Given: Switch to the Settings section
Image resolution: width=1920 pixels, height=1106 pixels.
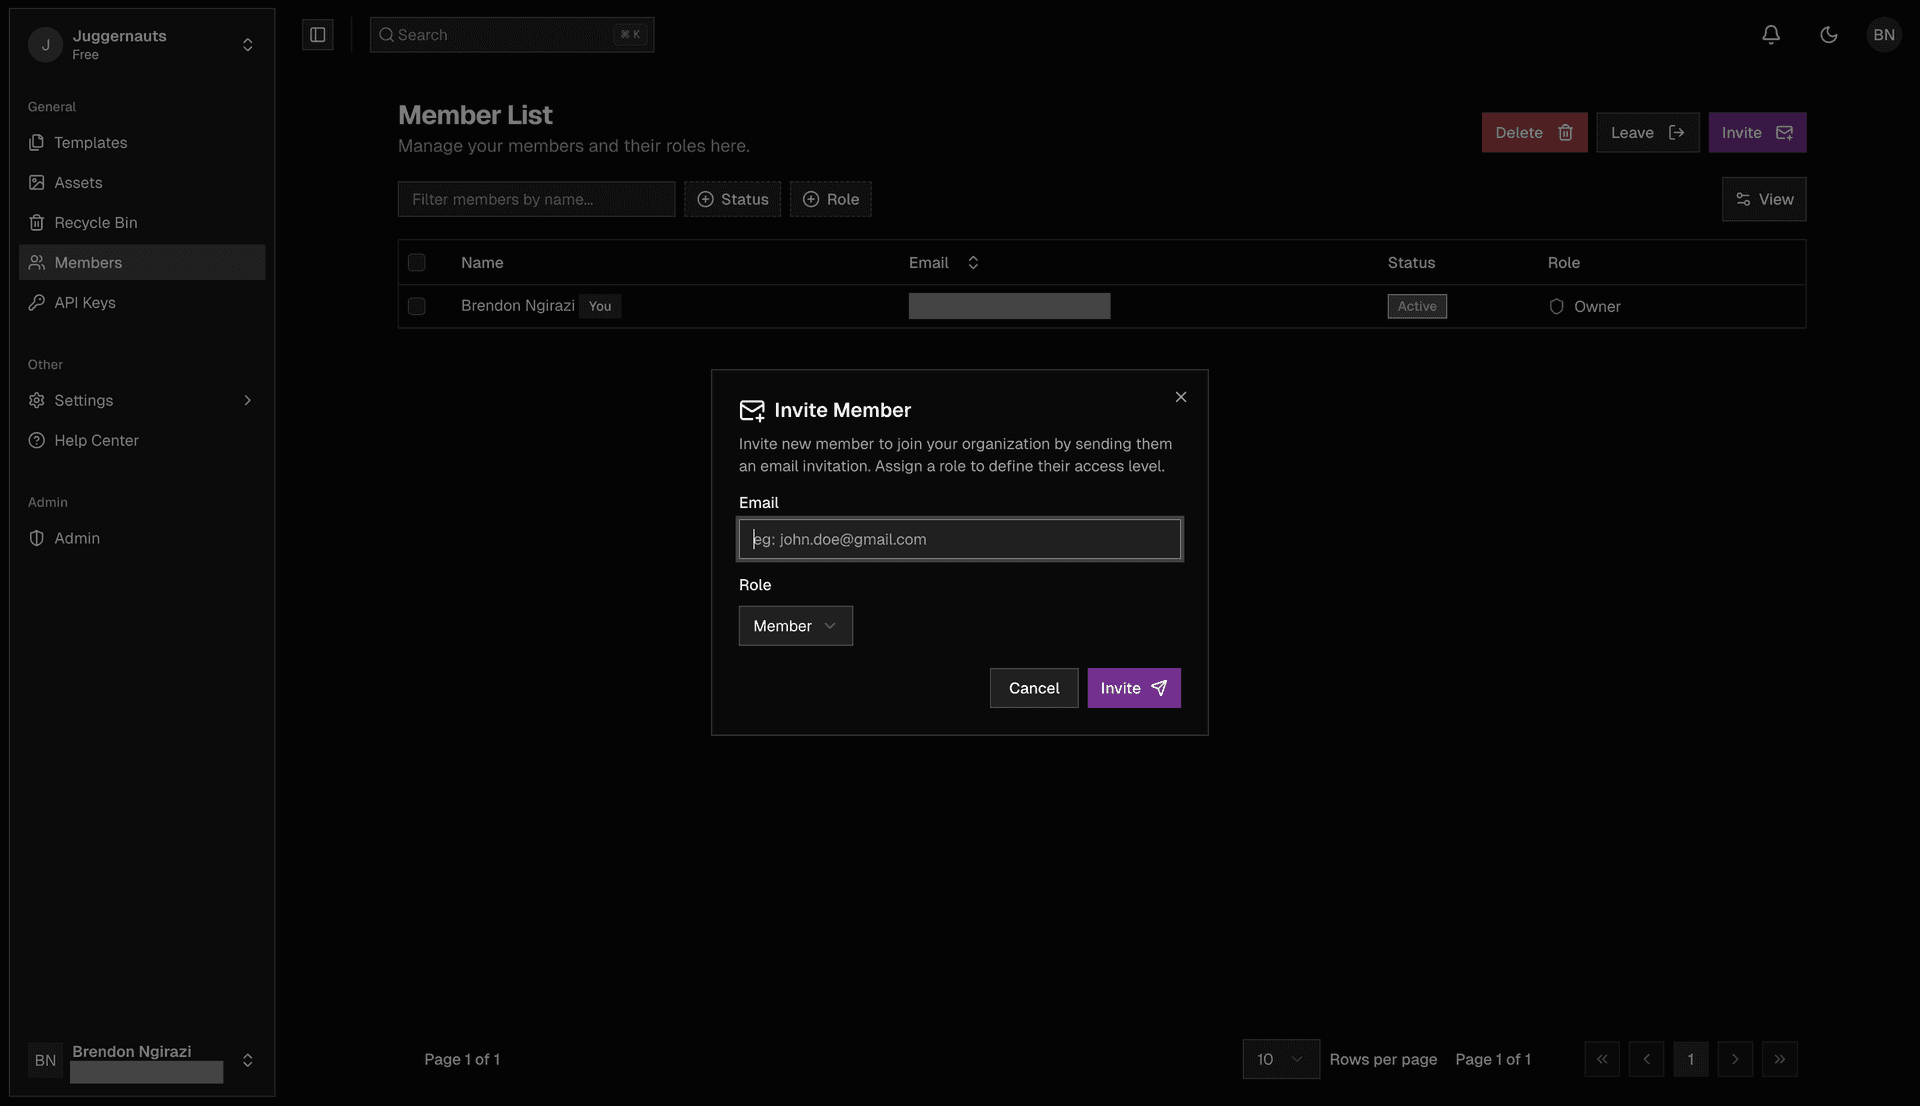Looking at the screenshot, I should point(37,400).
